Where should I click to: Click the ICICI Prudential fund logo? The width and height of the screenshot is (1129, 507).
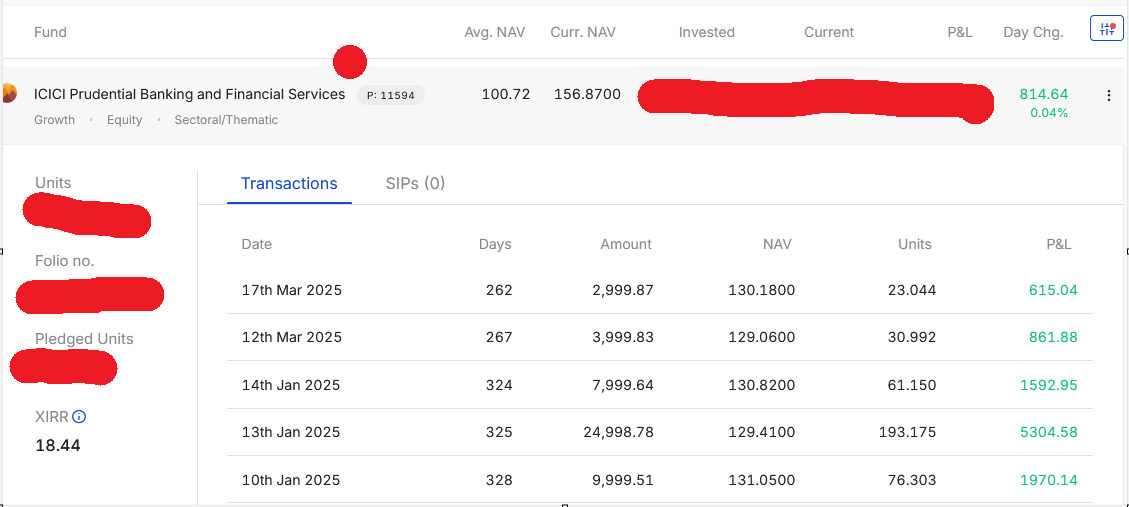point(8,94)
